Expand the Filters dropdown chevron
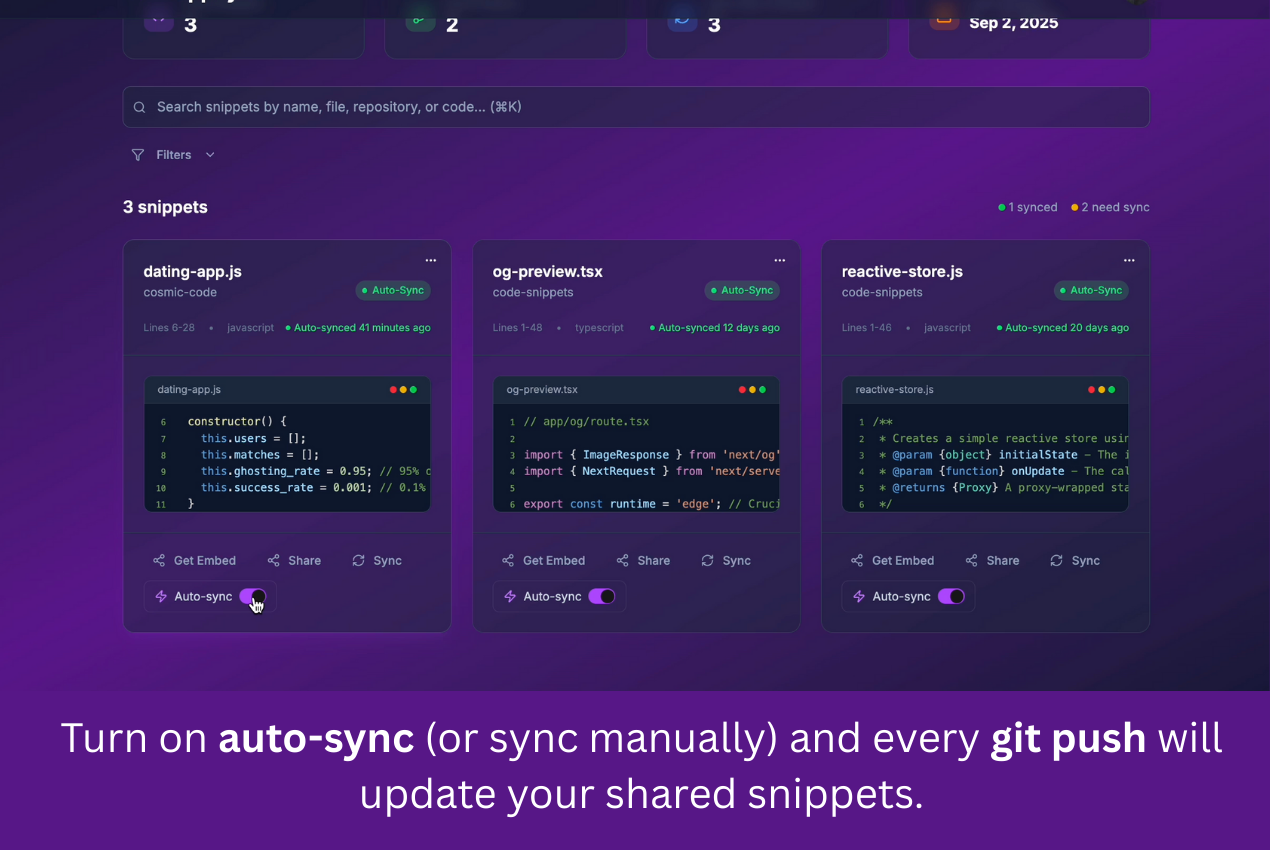This screenshot has height=850, width=1270. click(210, 155)
